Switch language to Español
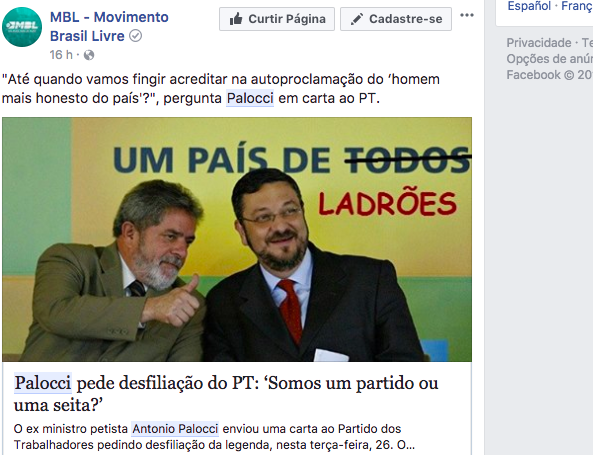This screenshot has height=455, width=593. [x=529, y=6]
